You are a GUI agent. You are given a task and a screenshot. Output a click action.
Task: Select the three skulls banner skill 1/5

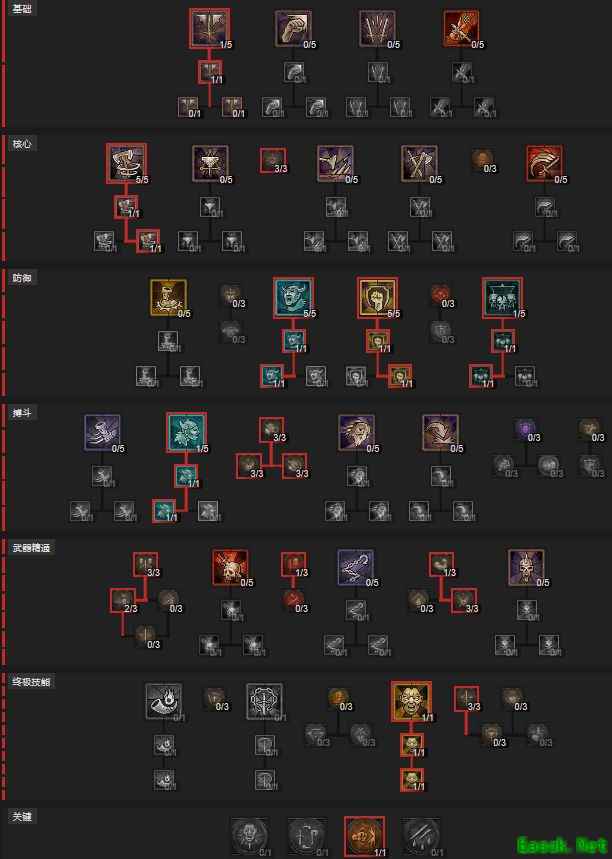(x=502, y=297)
